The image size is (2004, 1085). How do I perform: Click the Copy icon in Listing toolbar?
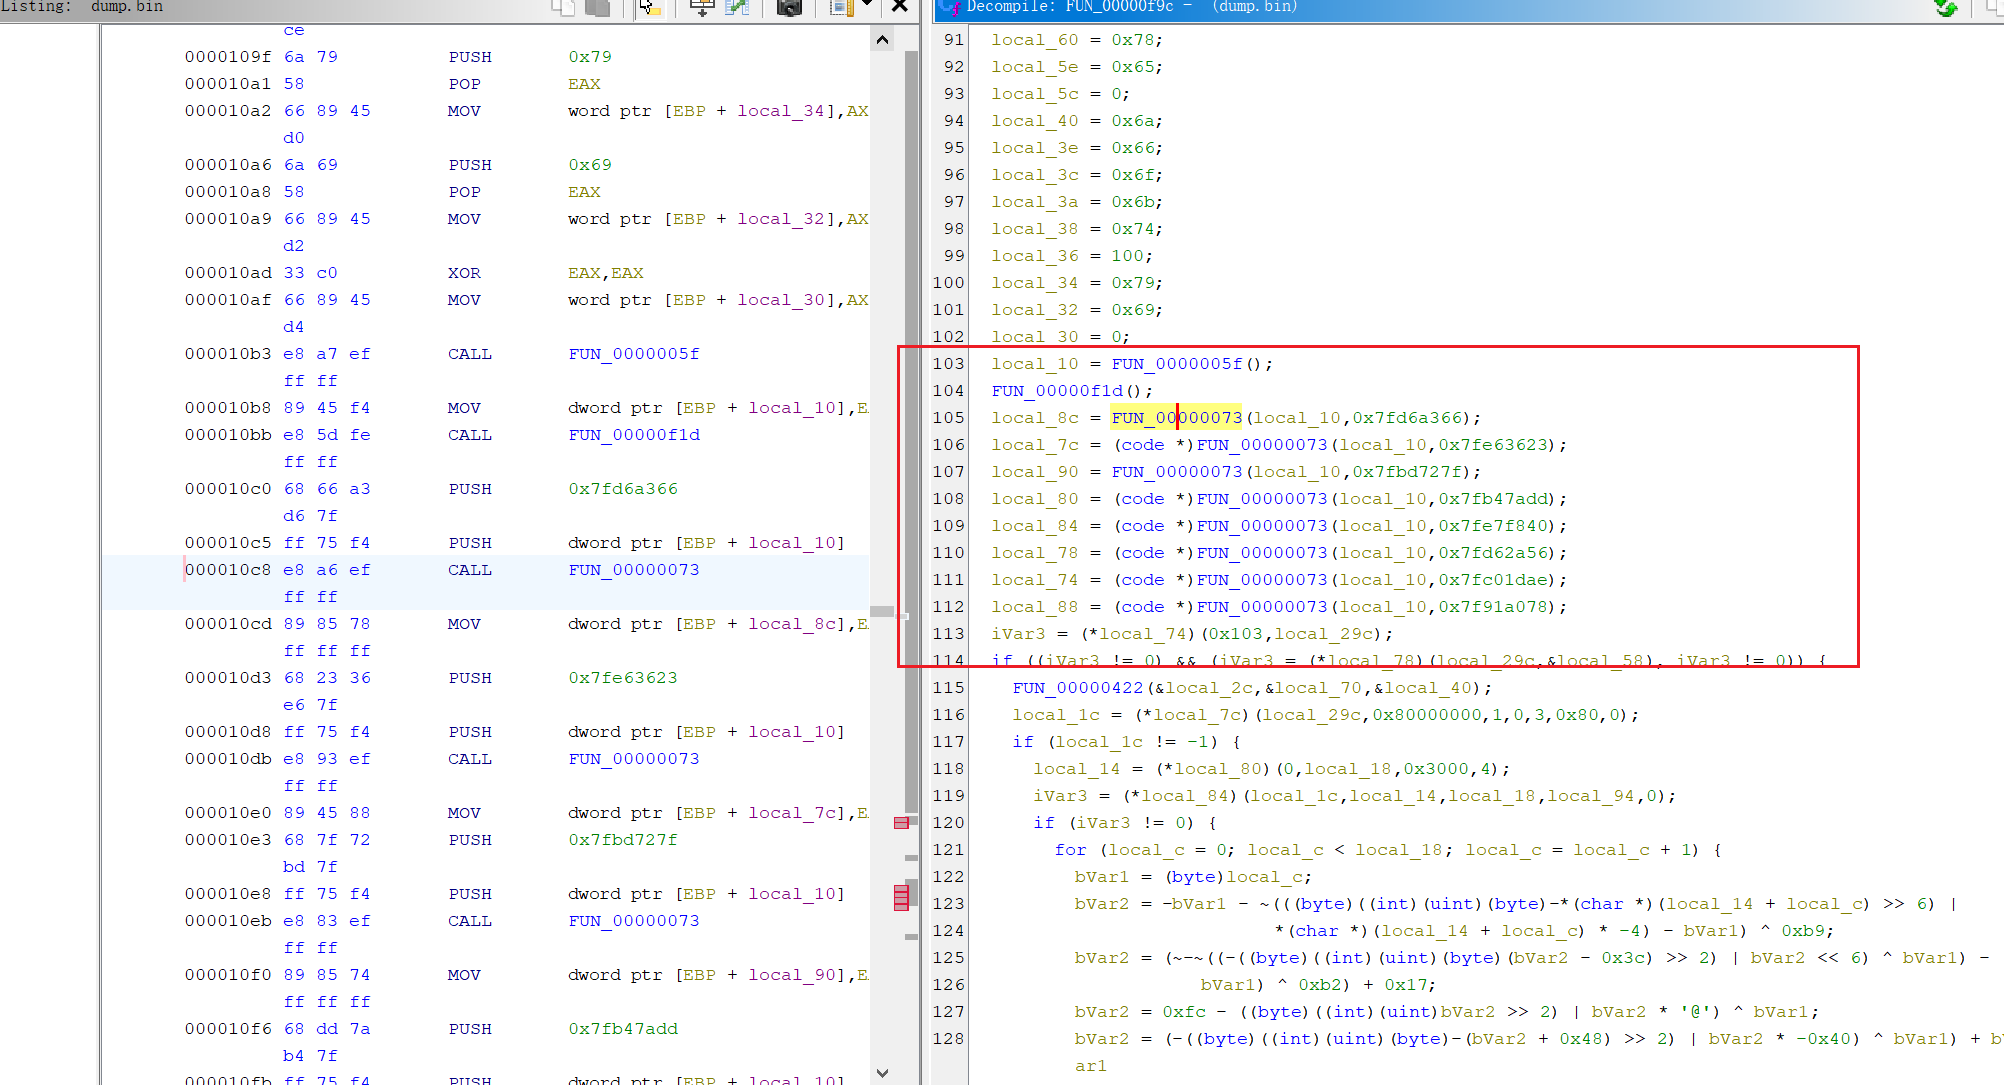564,7
